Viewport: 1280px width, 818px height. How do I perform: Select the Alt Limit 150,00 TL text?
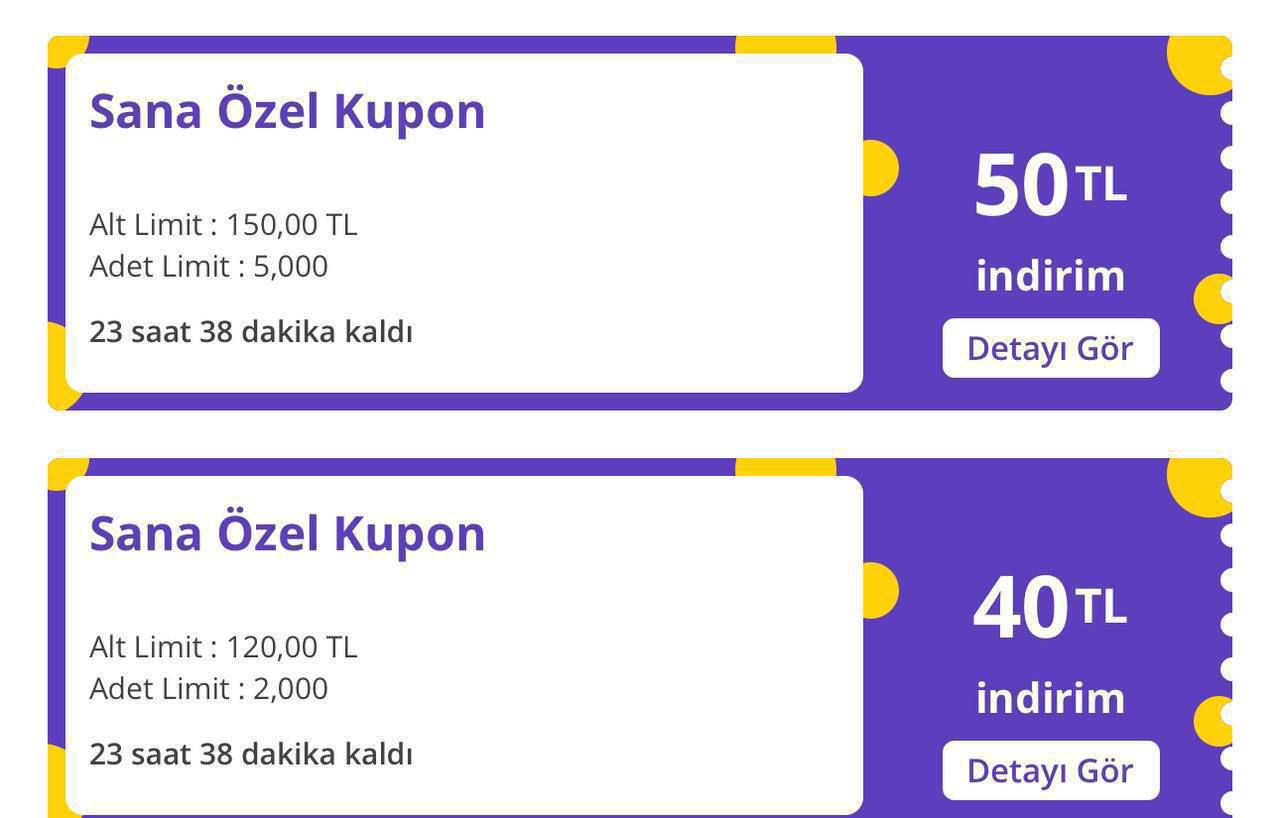(225, 225)
